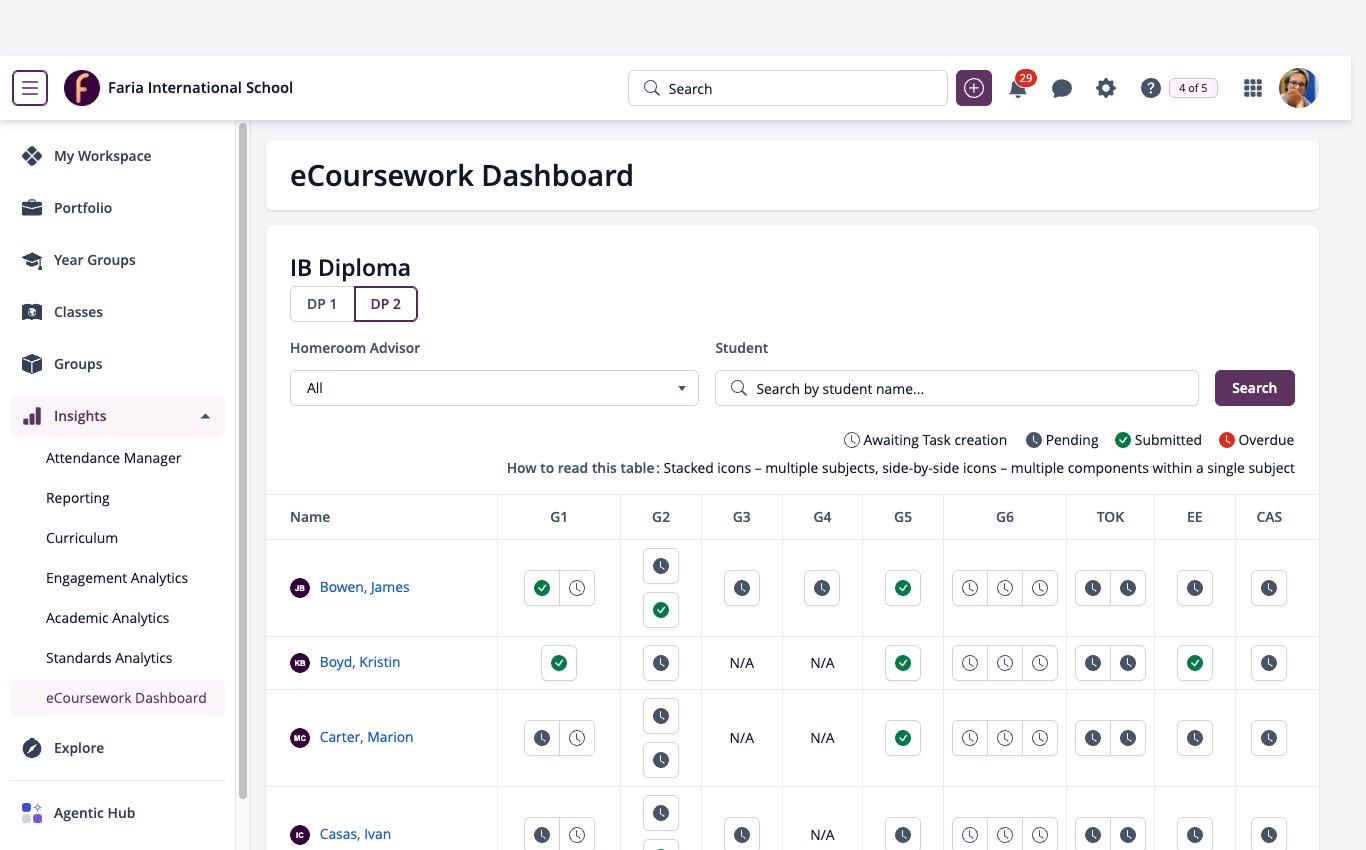Click the purple Search button
The height and width of the screenshot is (850, 1366).
pos(1255,388)
